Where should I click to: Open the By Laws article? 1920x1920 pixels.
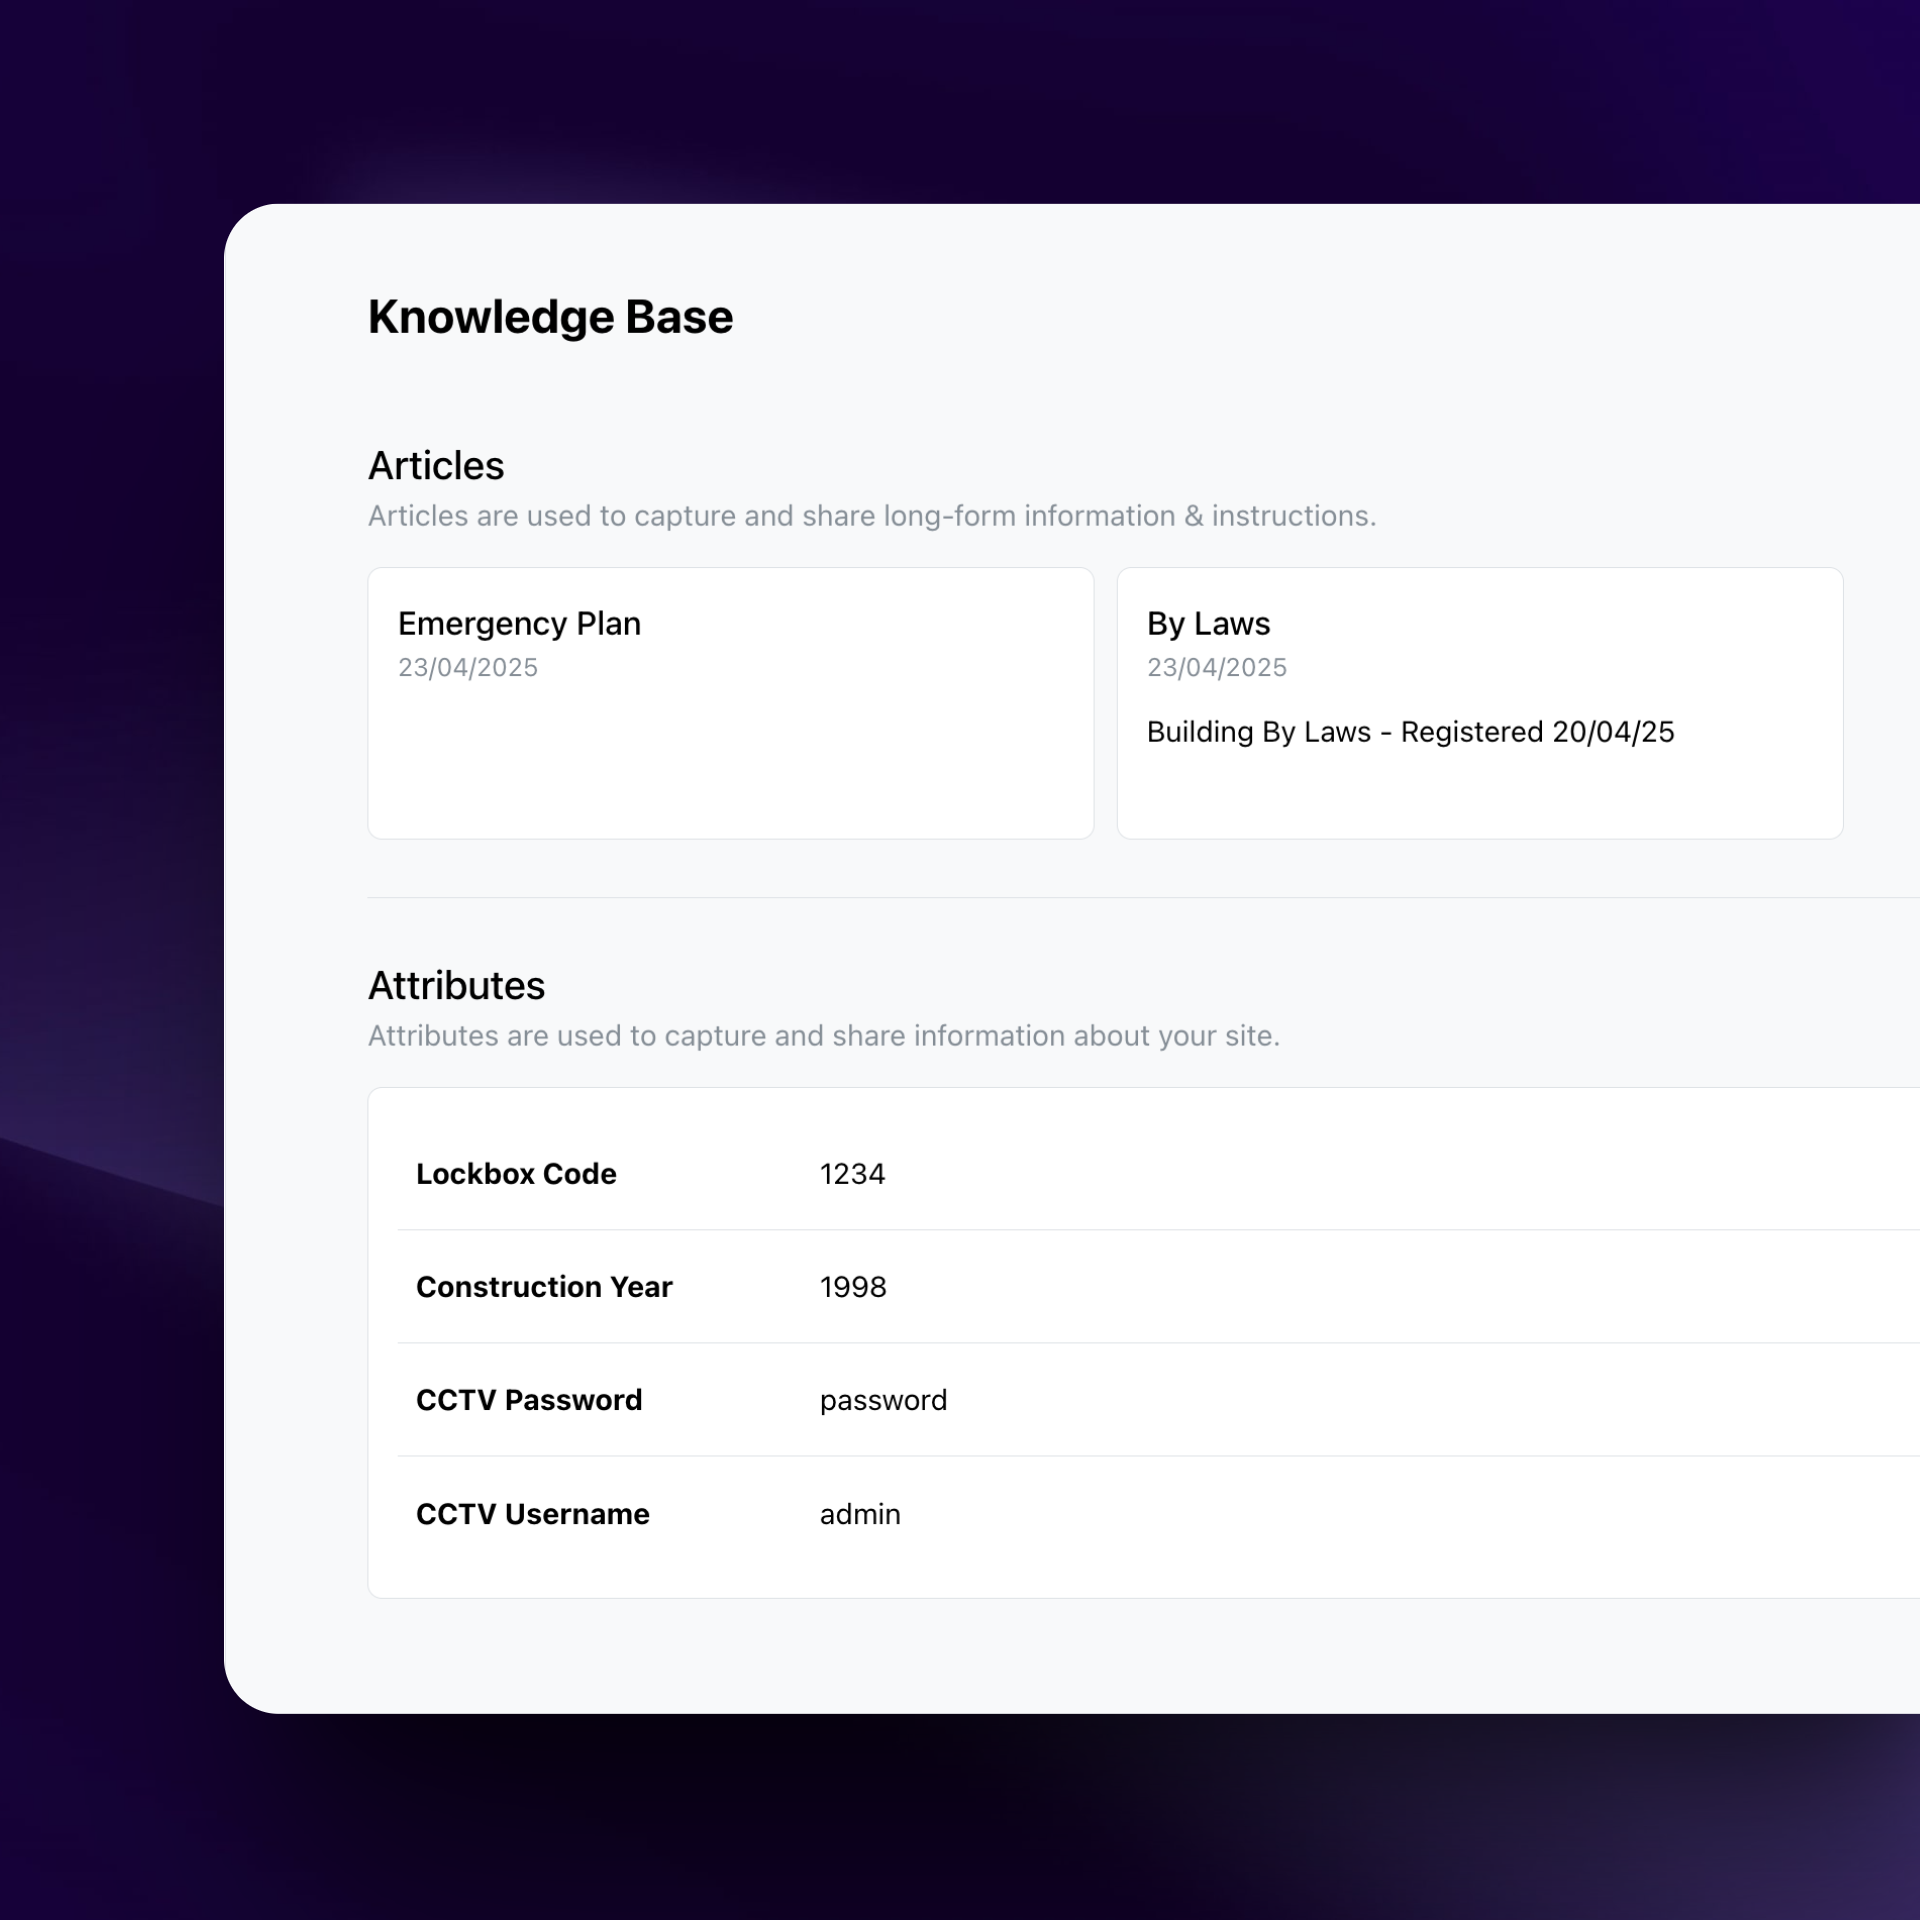(1207, 623)
